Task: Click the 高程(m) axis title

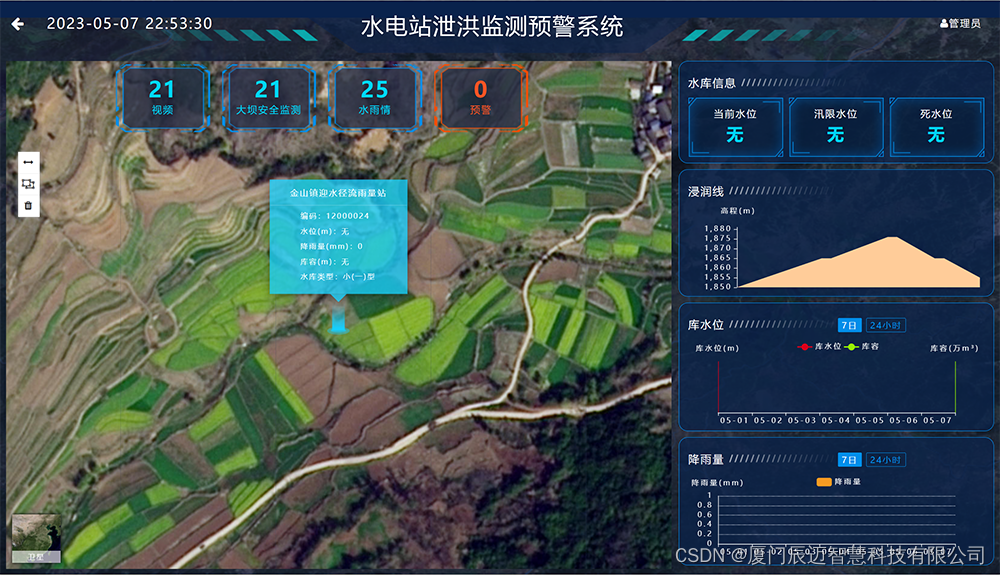Action: (737, 210)
